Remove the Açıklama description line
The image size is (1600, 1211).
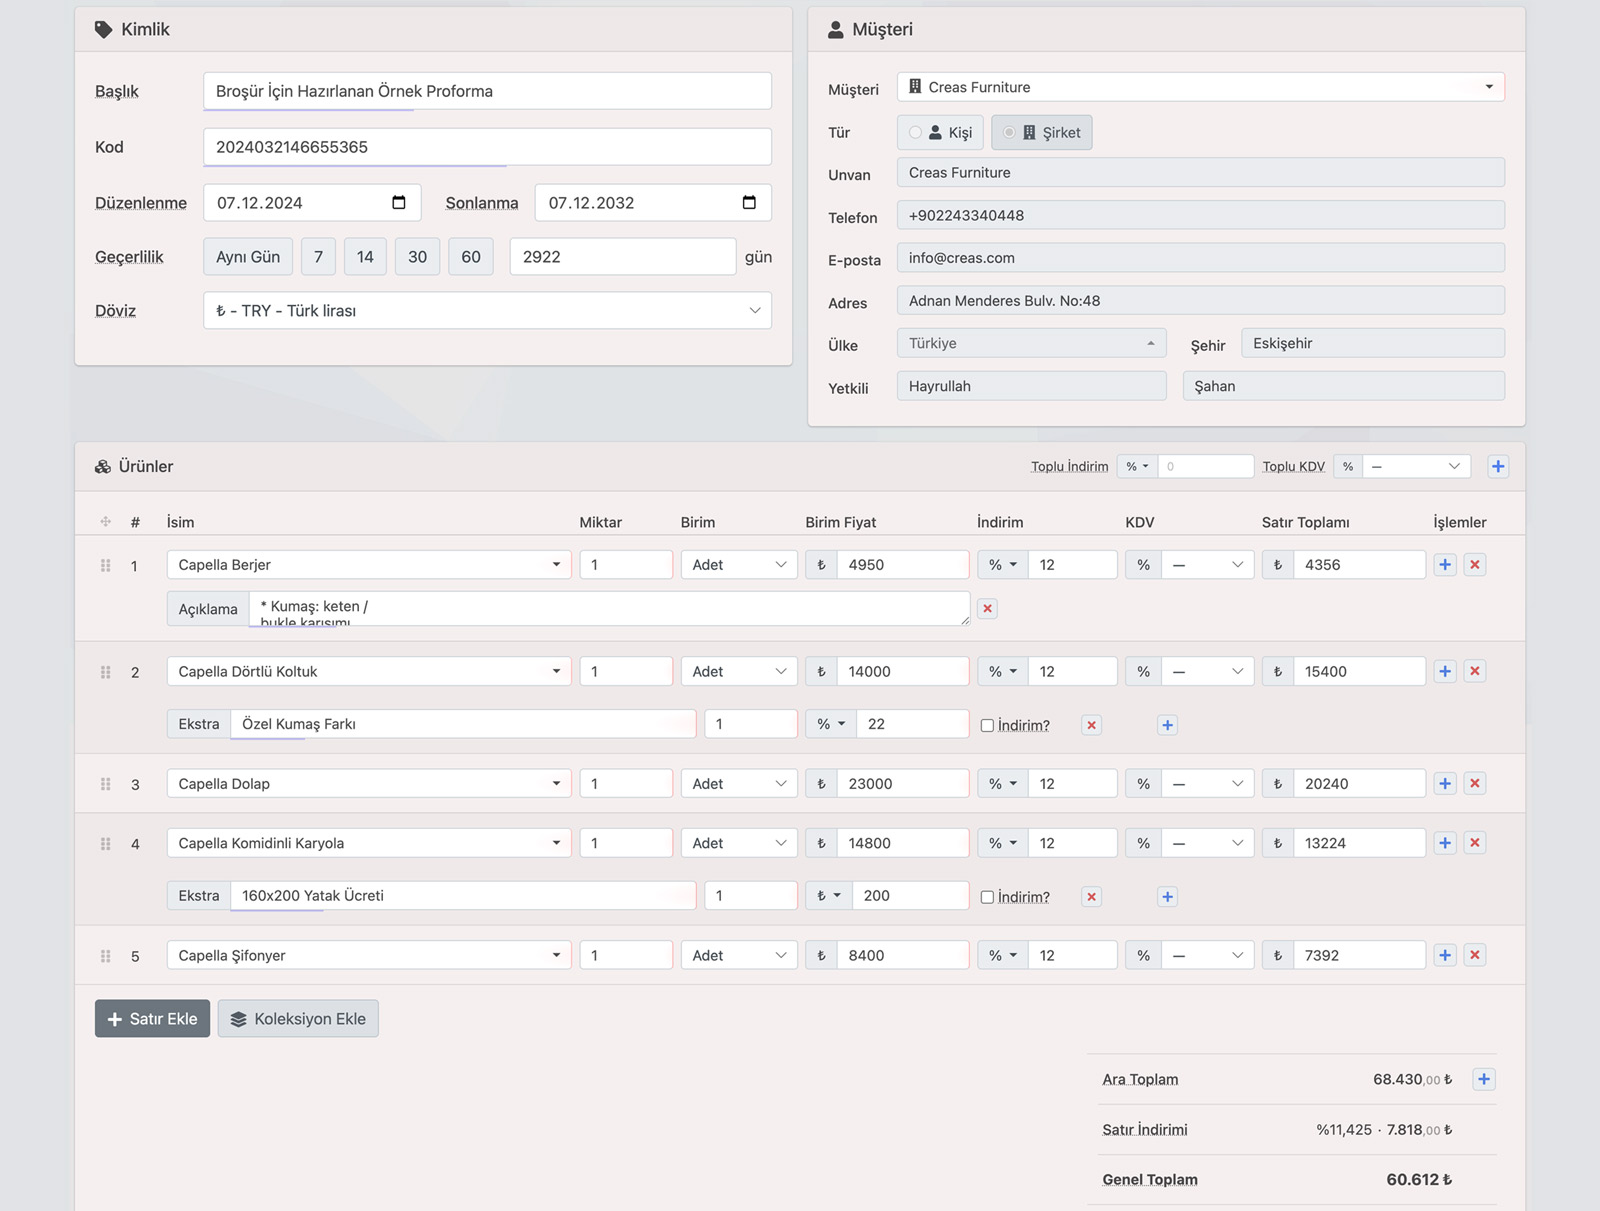987,609
